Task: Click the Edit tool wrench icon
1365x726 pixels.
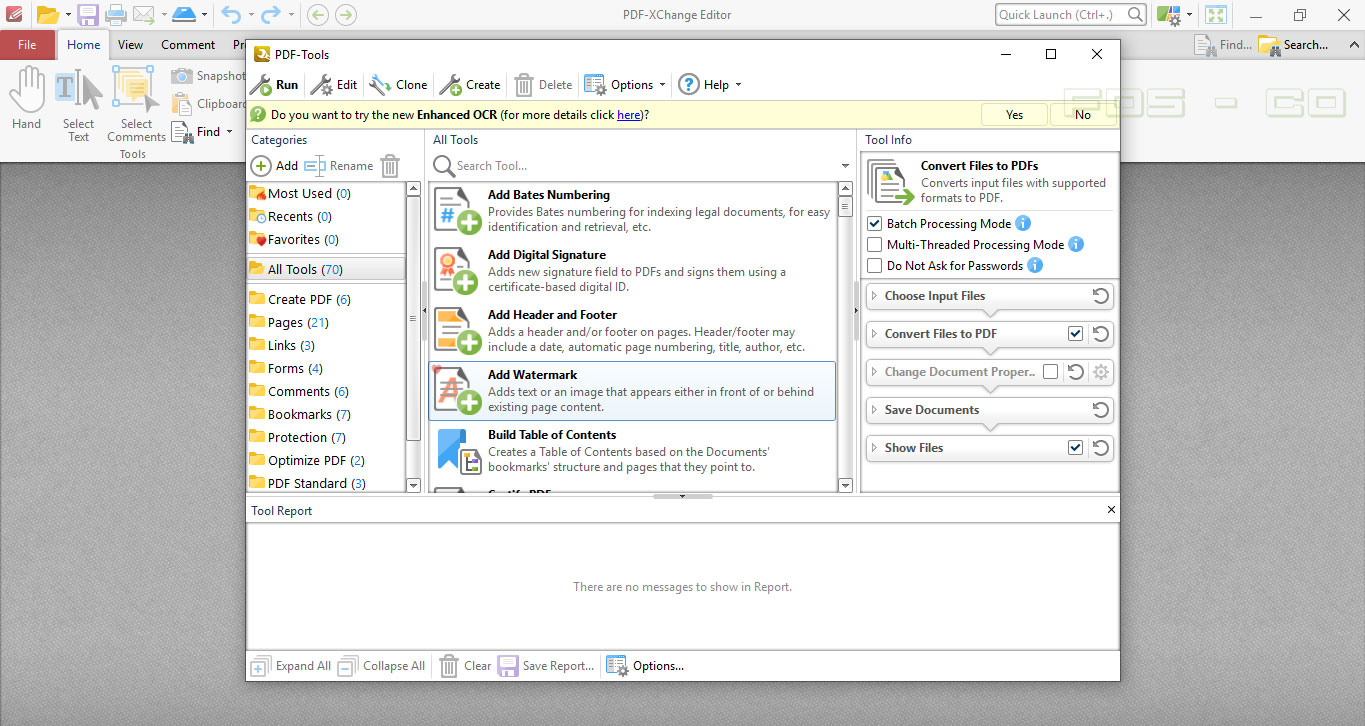Action: click(x=320, y=85)
